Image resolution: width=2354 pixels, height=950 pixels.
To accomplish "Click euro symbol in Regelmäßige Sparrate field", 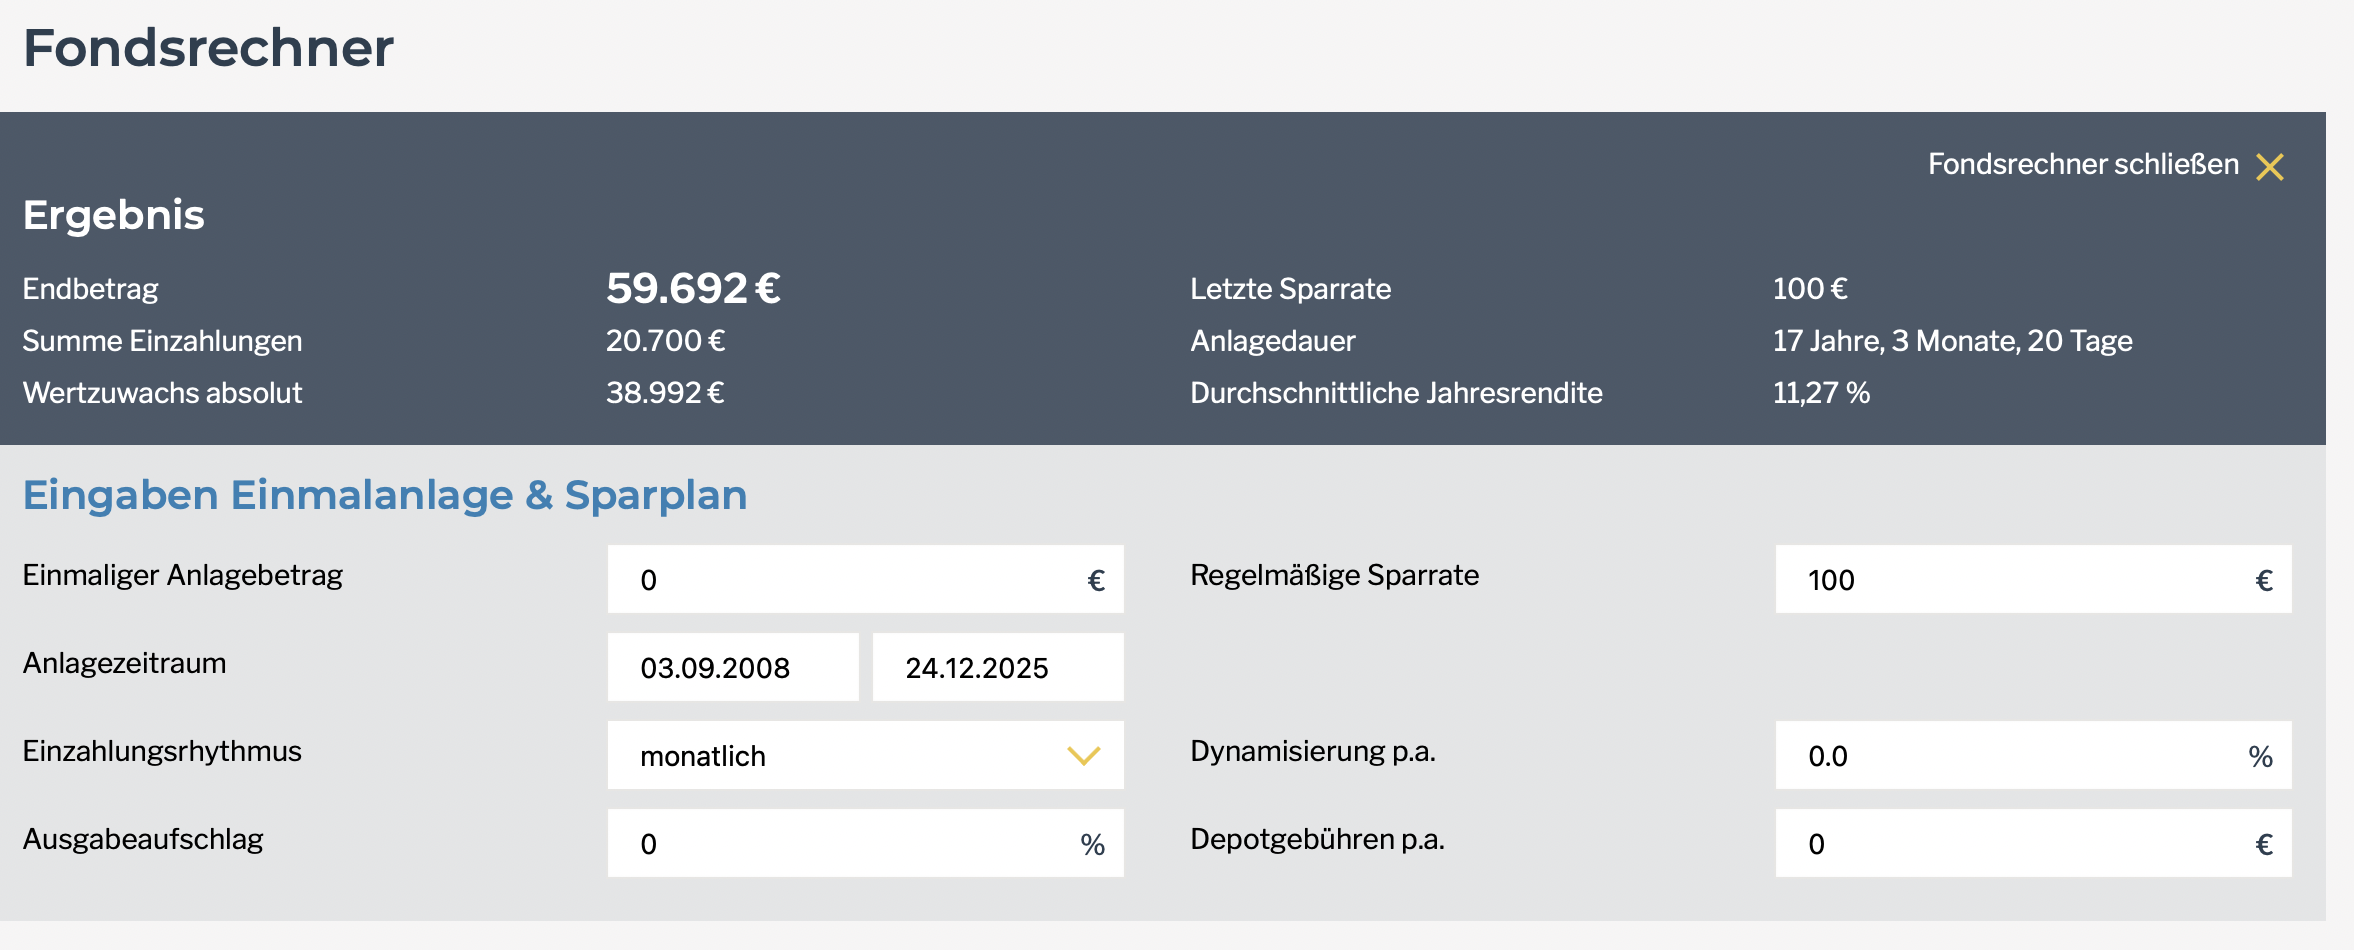I will coord(2264,581).
